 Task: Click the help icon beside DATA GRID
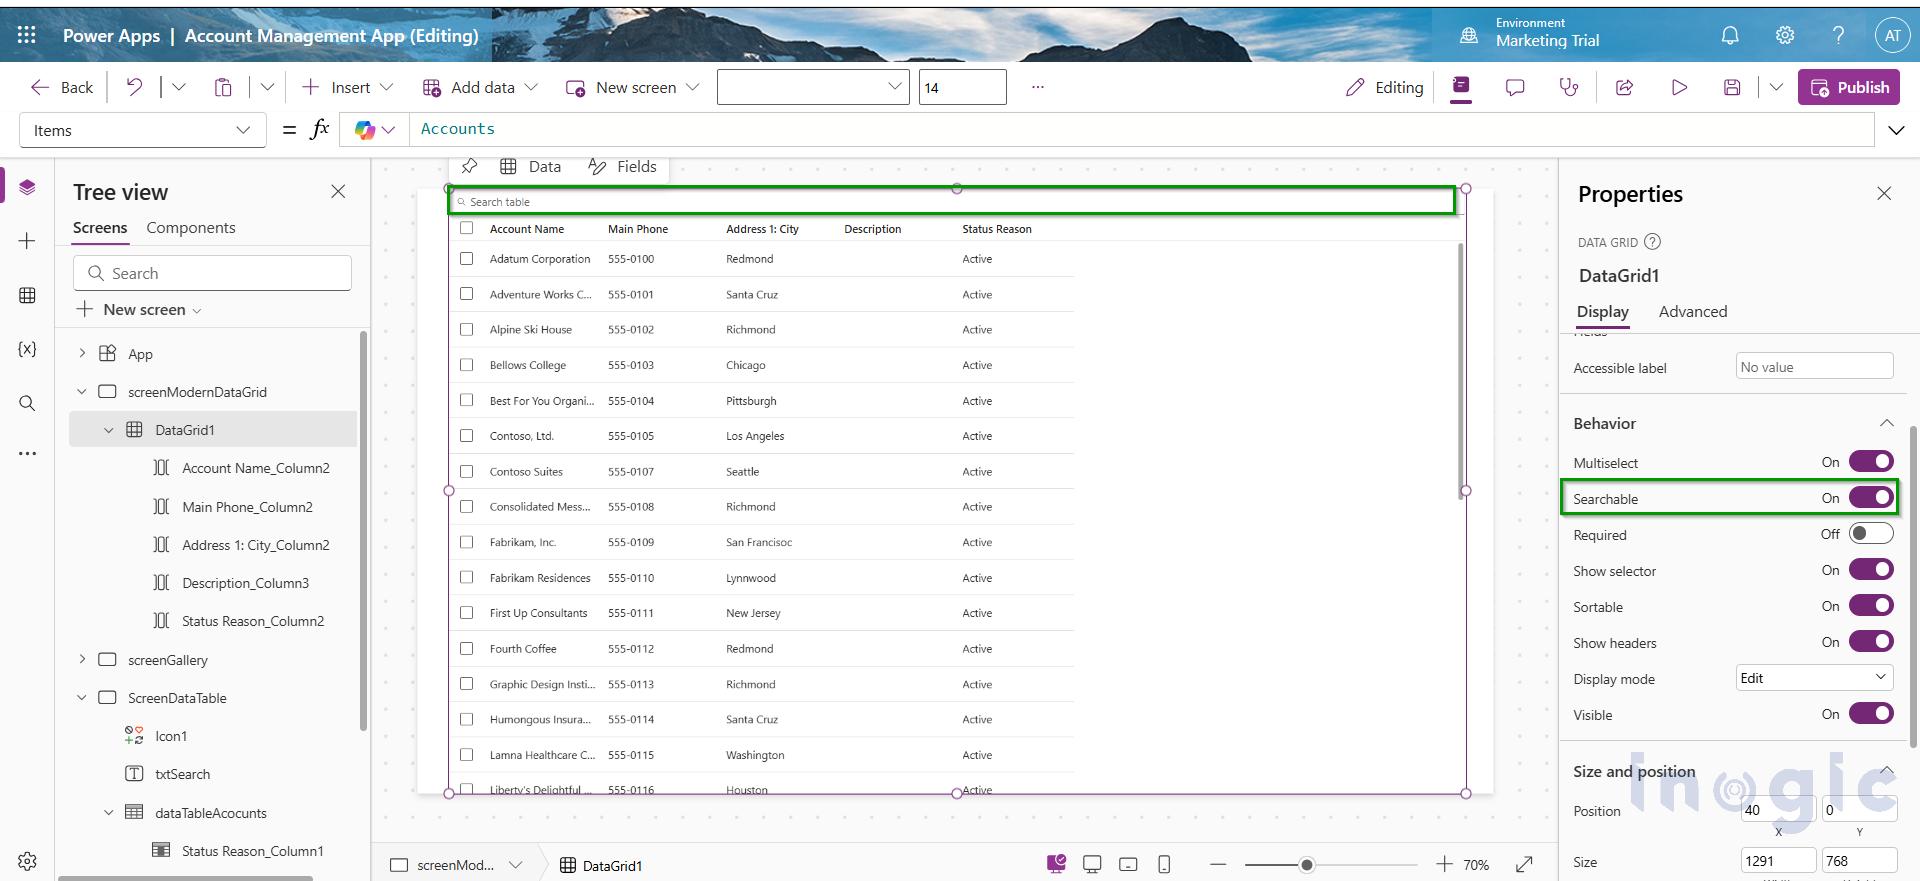[x=1653, y=241]
